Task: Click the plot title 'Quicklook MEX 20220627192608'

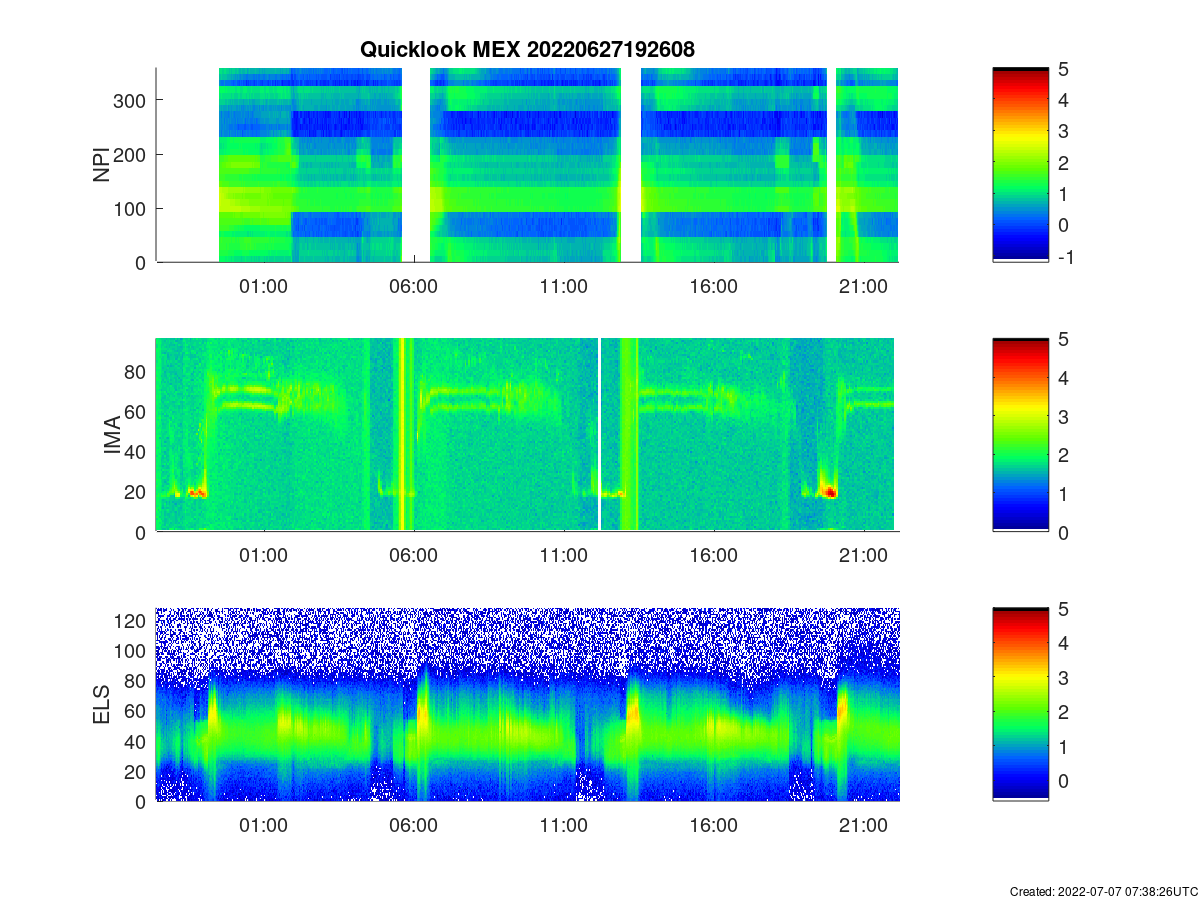Action: [x=527, y=50]
